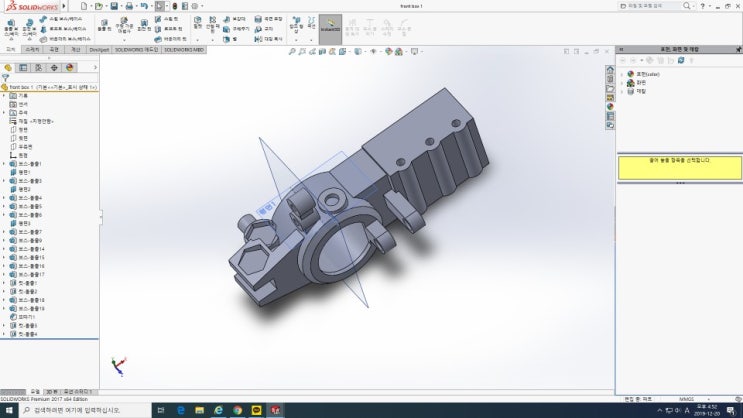This screenshot has height=418, width=743.
Task: Show the DimXpertManager tab
Action: (54, 68)
